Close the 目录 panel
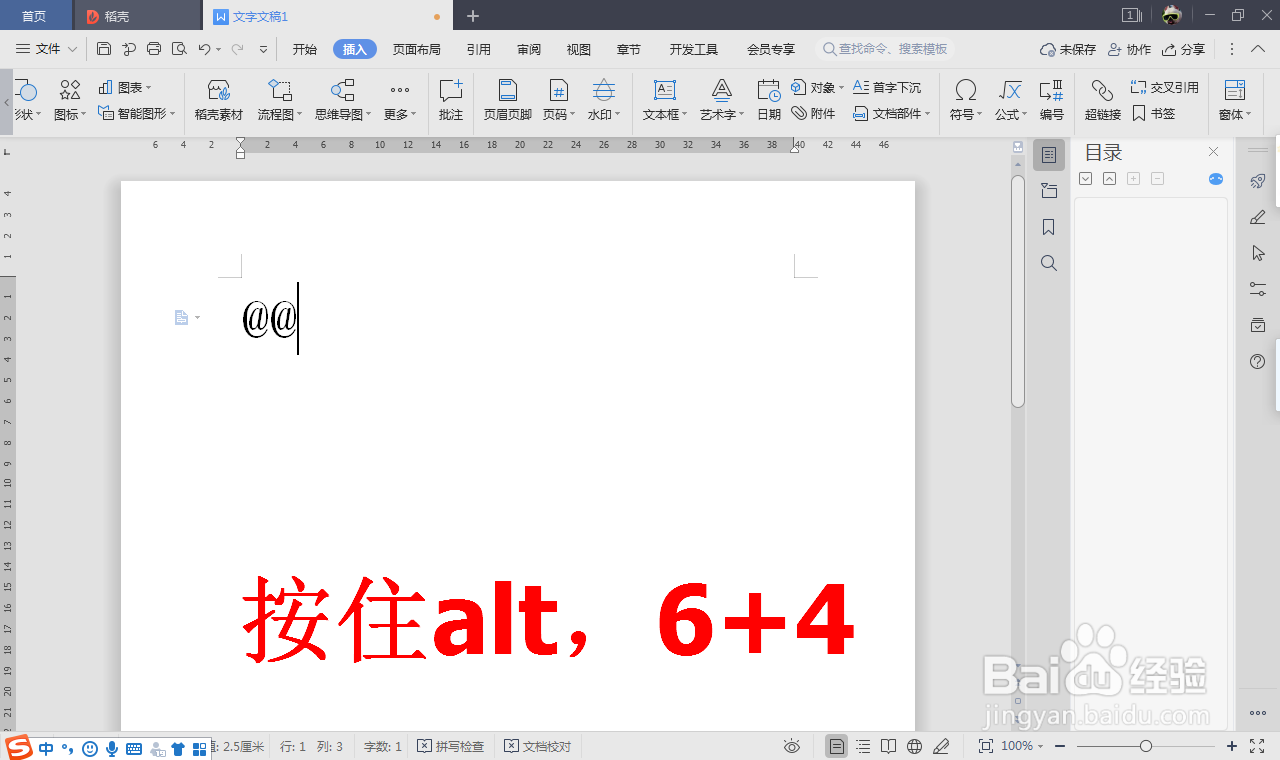Viewport: 1280px width, 760px height. click(1214, 152)
